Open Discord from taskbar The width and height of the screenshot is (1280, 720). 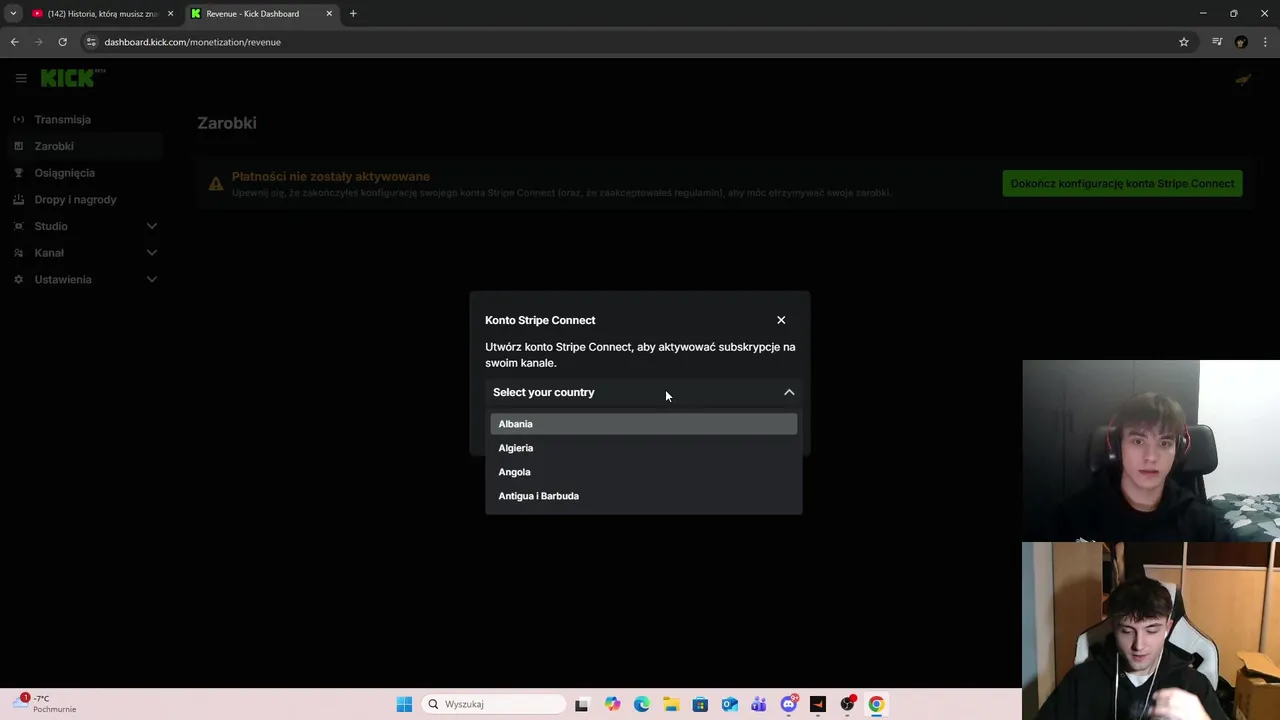point(789,704)
